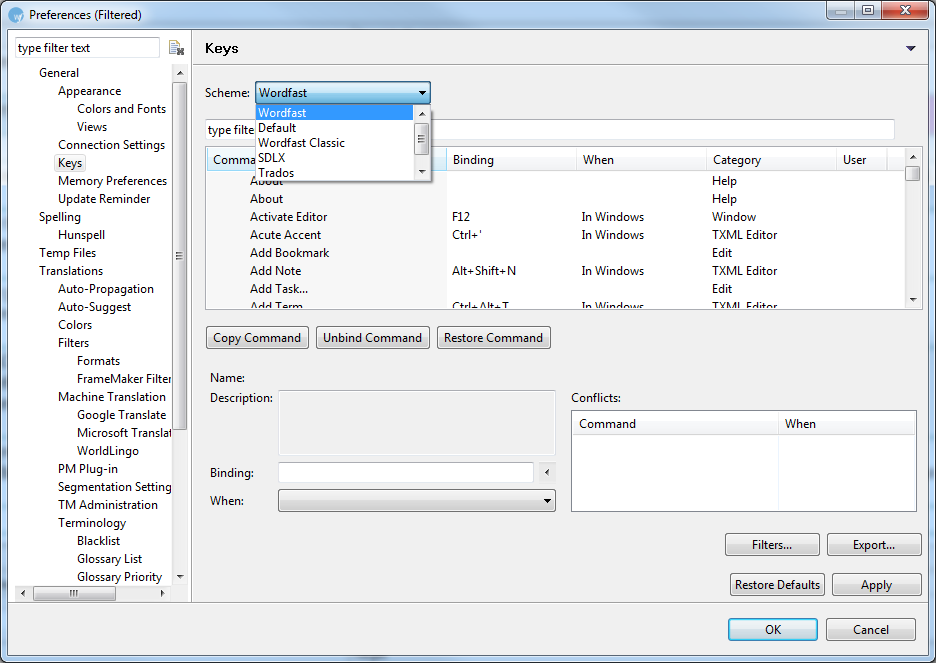Select Terminology tree item
Viewport: 936px width, 663px height.
point(92,523)
